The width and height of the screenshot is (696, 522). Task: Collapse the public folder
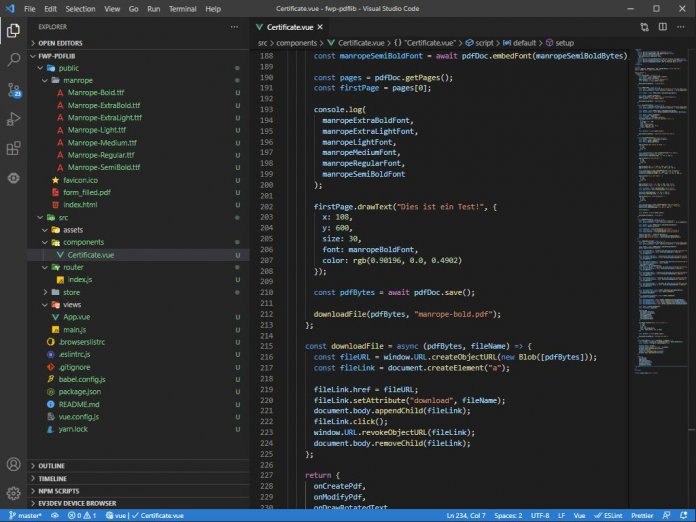(x=138, y=68)
